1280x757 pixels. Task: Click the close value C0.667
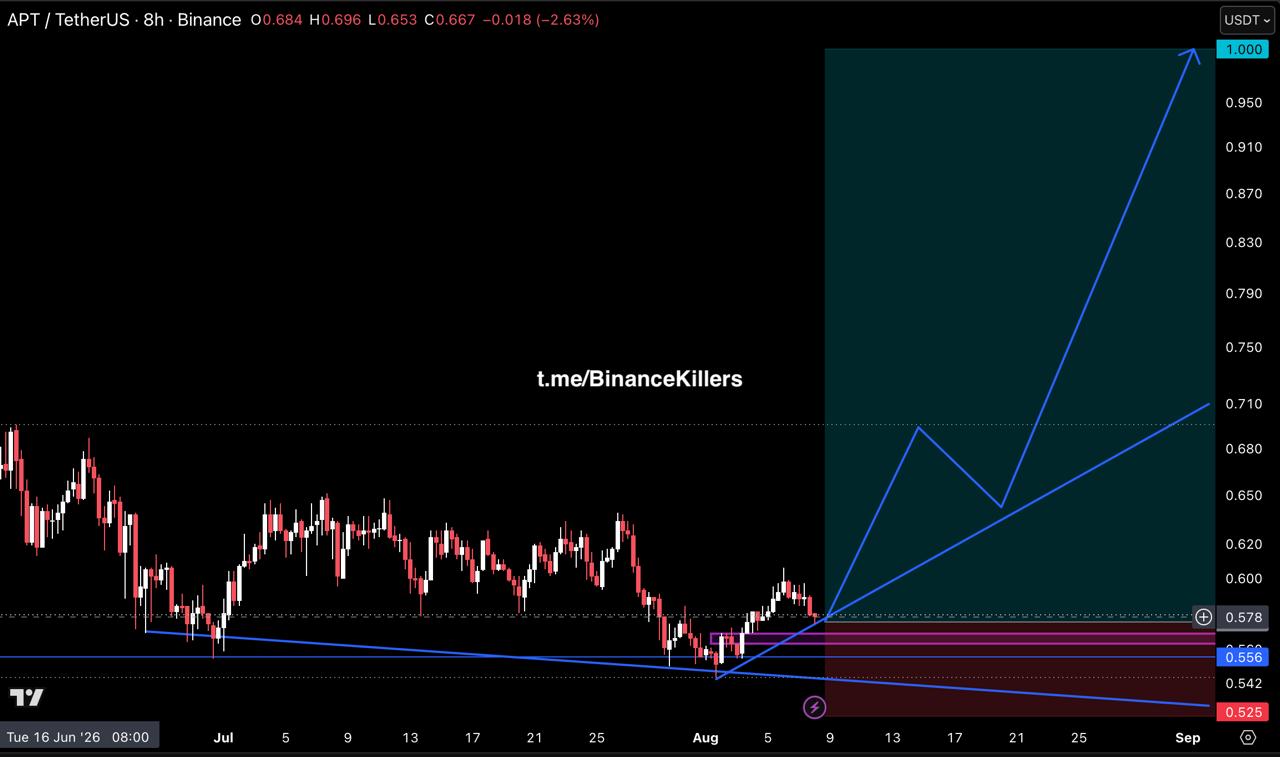click(x=449, y=20)
